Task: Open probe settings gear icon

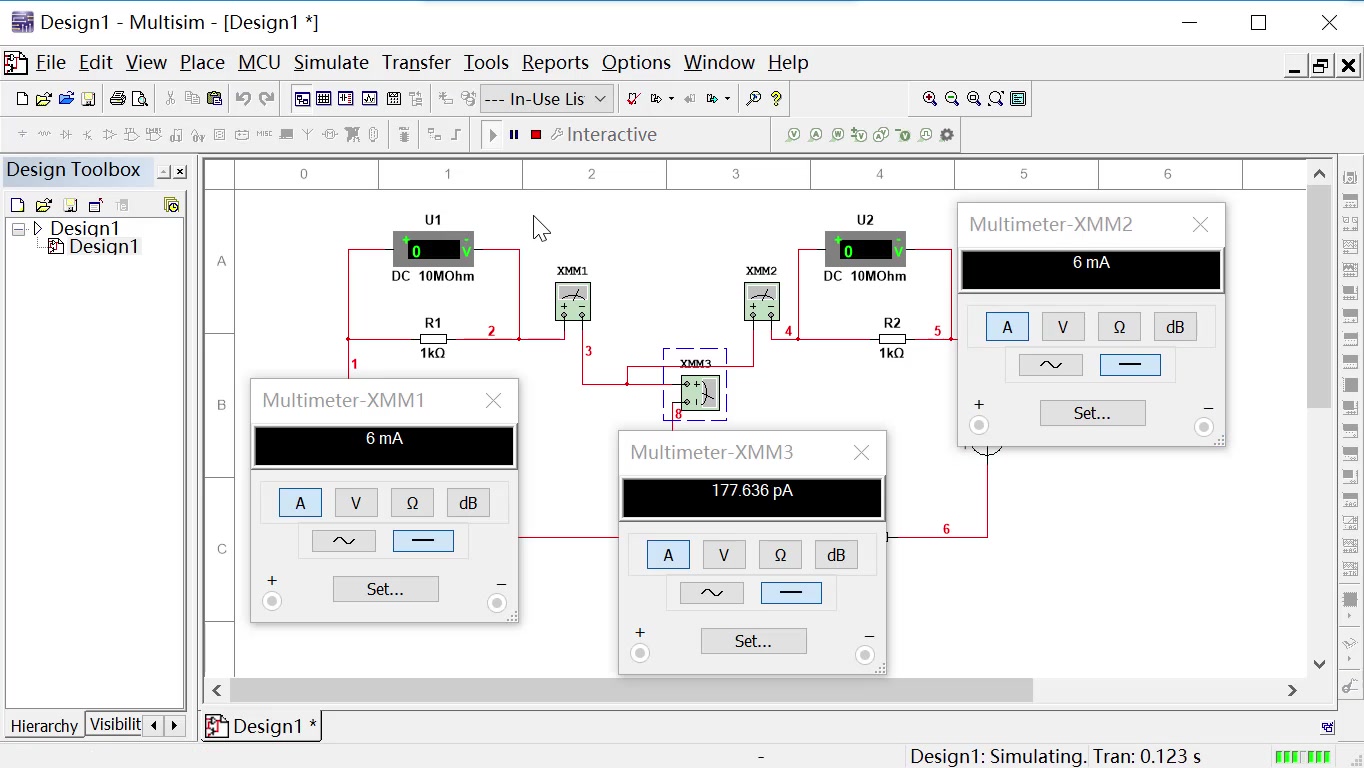Action: click(946, 135)
